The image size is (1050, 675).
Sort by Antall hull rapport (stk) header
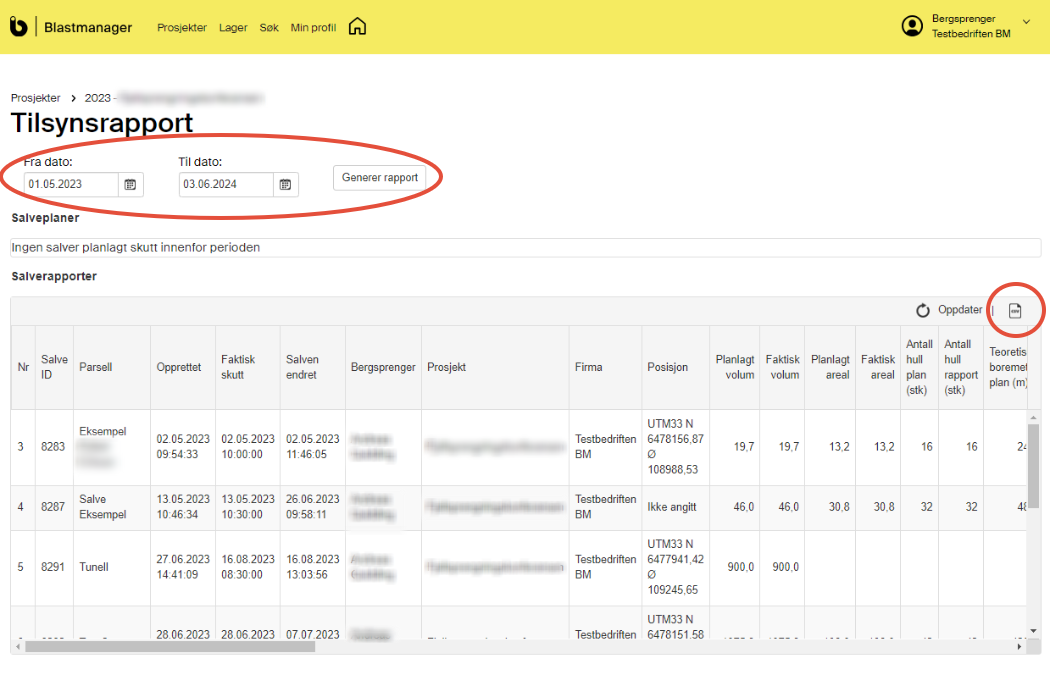[961, 367]
